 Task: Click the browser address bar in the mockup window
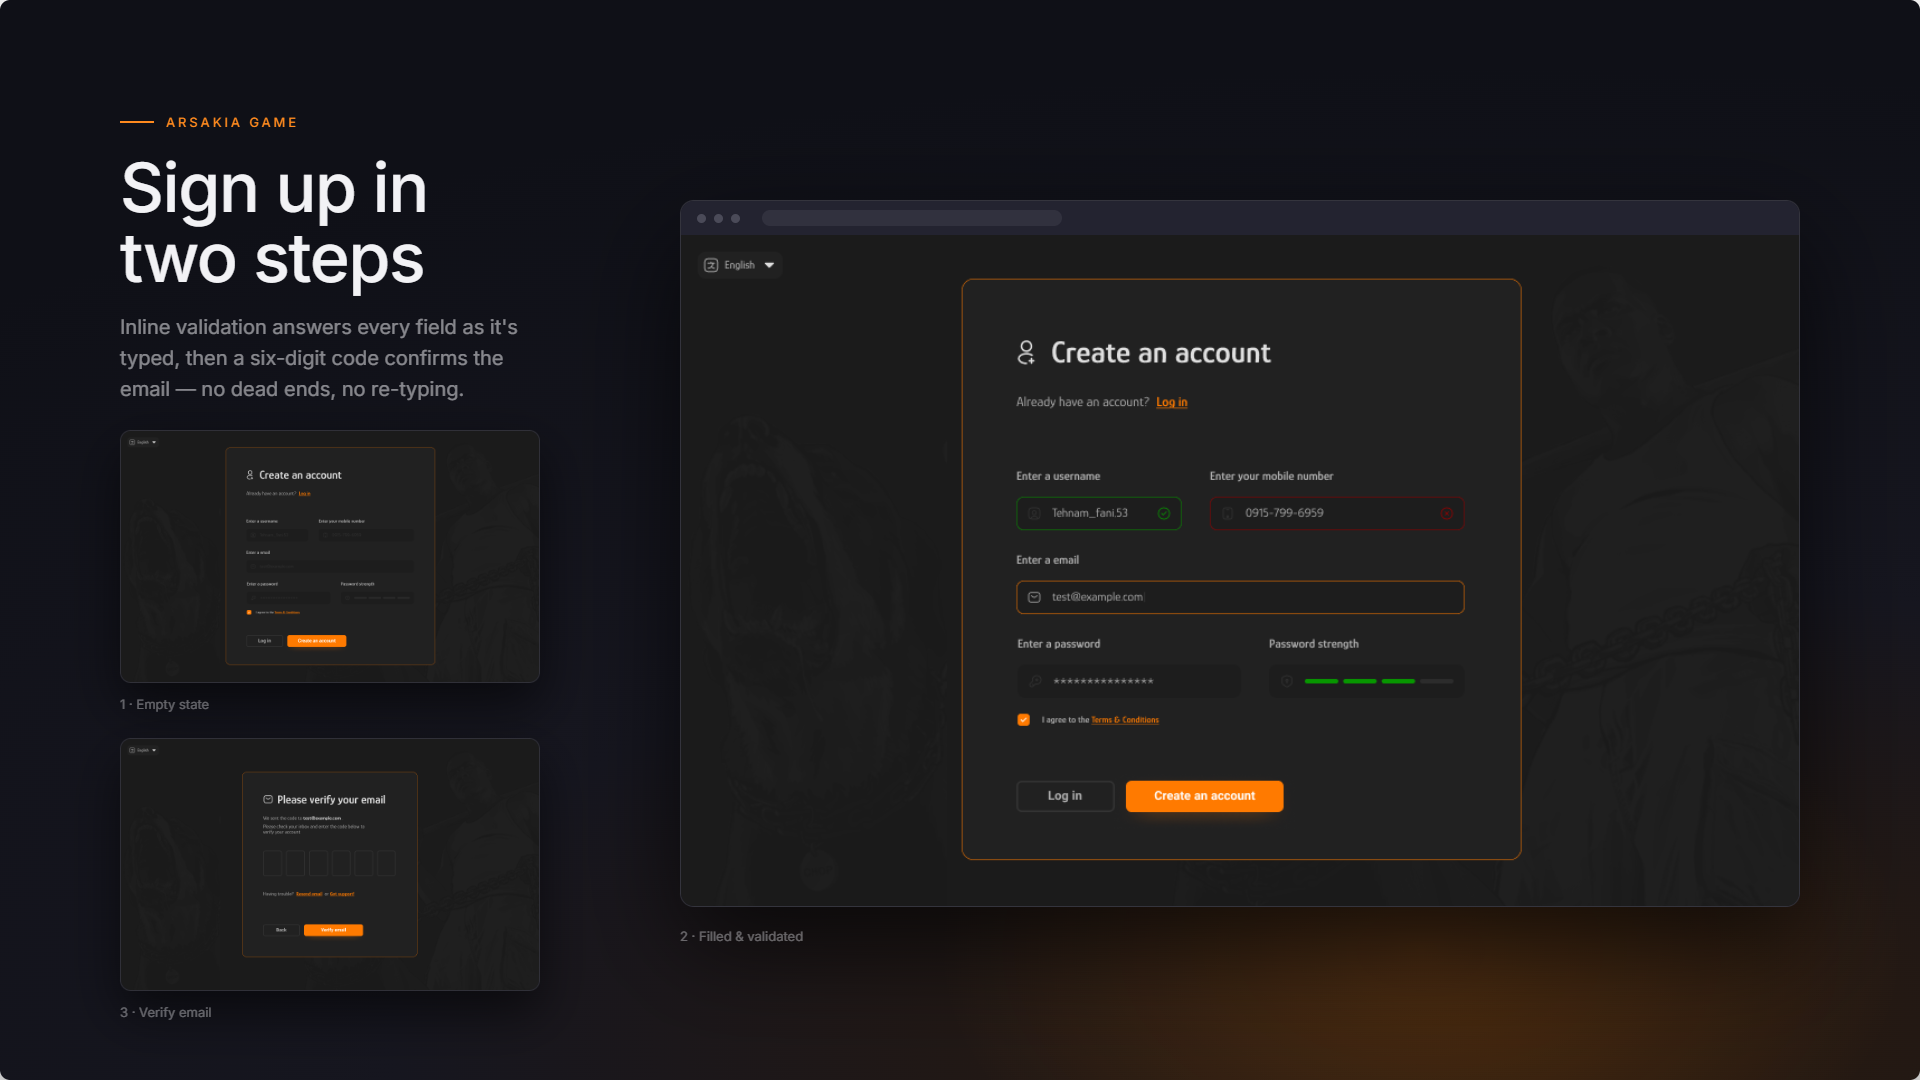coord(912,218)
